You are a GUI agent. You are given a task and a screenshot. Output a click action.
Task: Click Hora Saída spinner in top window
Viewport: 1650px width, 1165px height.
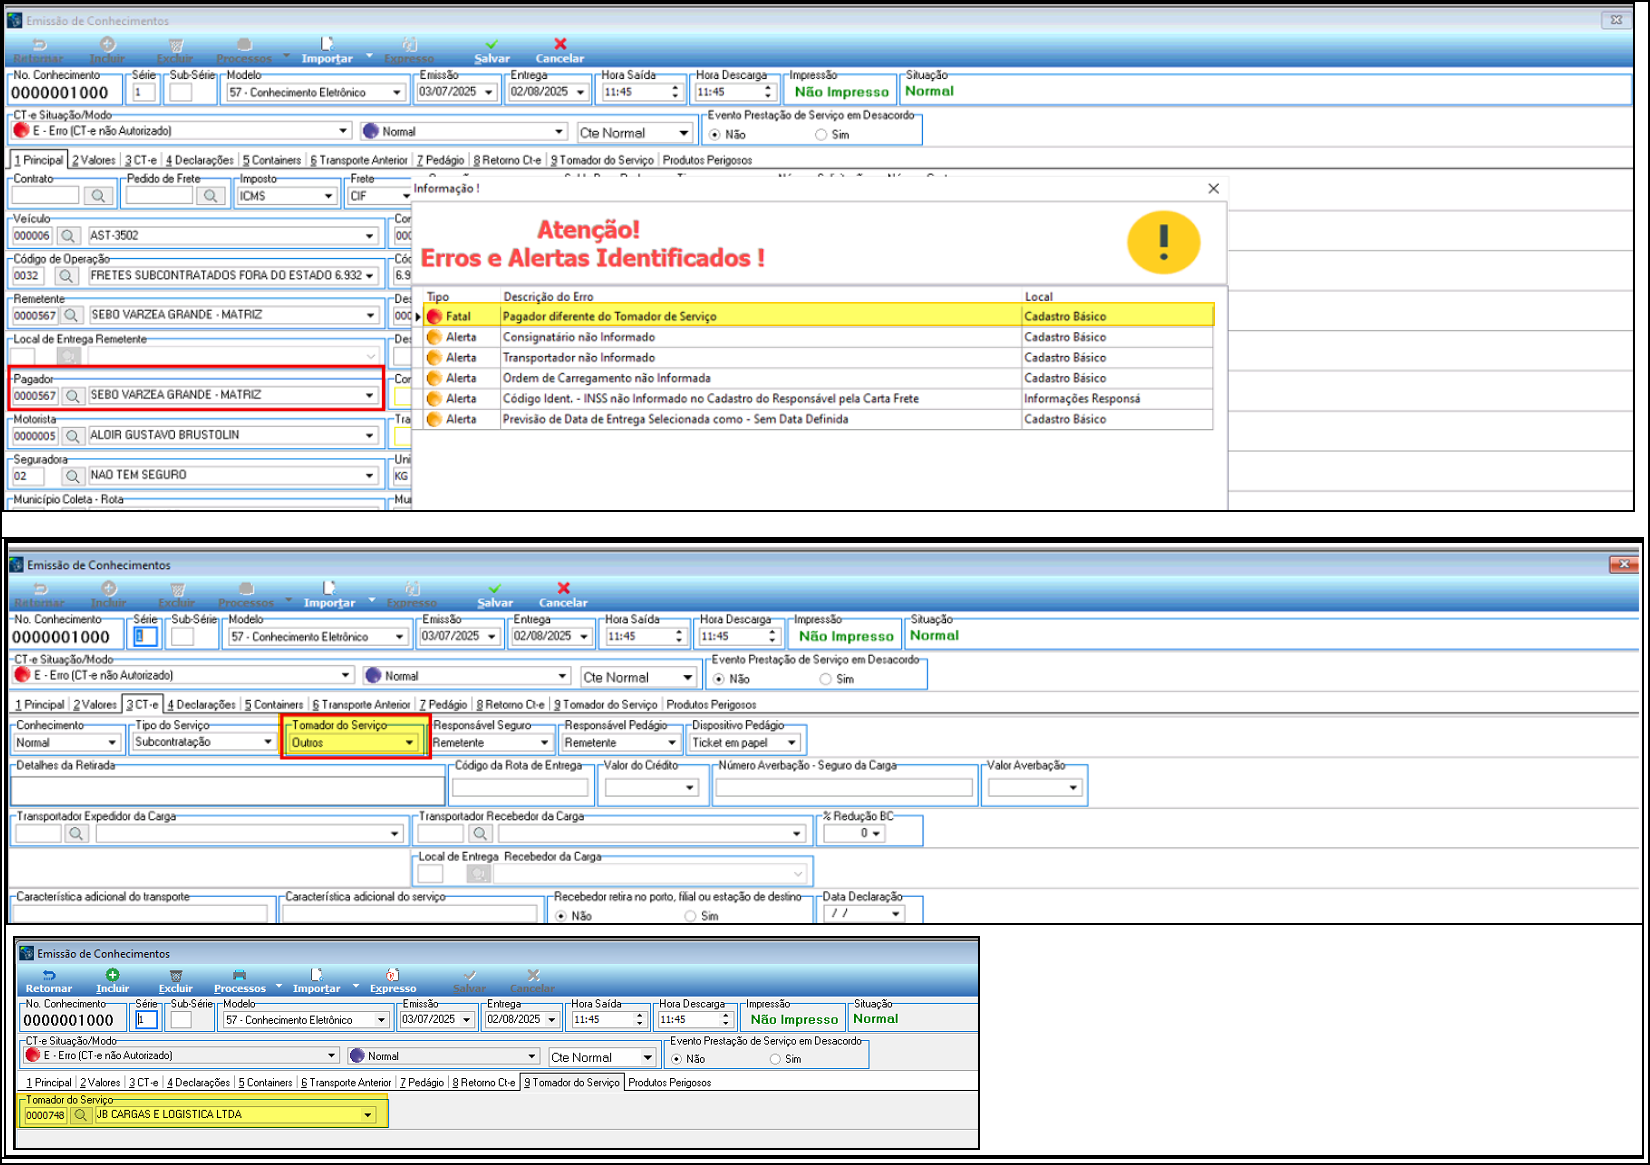click(675, 92)
